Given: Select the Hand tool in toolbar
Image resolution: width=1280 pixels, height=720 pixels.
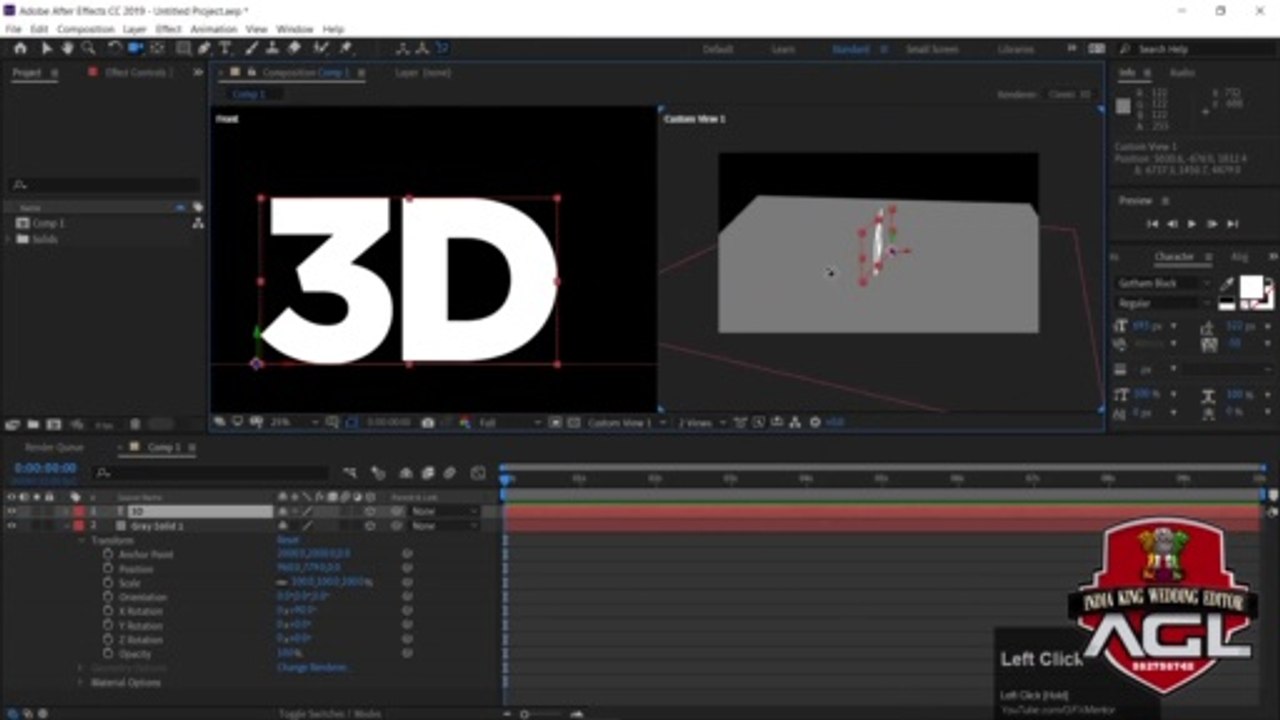Looking at the screenshot, I should [67, 48].
